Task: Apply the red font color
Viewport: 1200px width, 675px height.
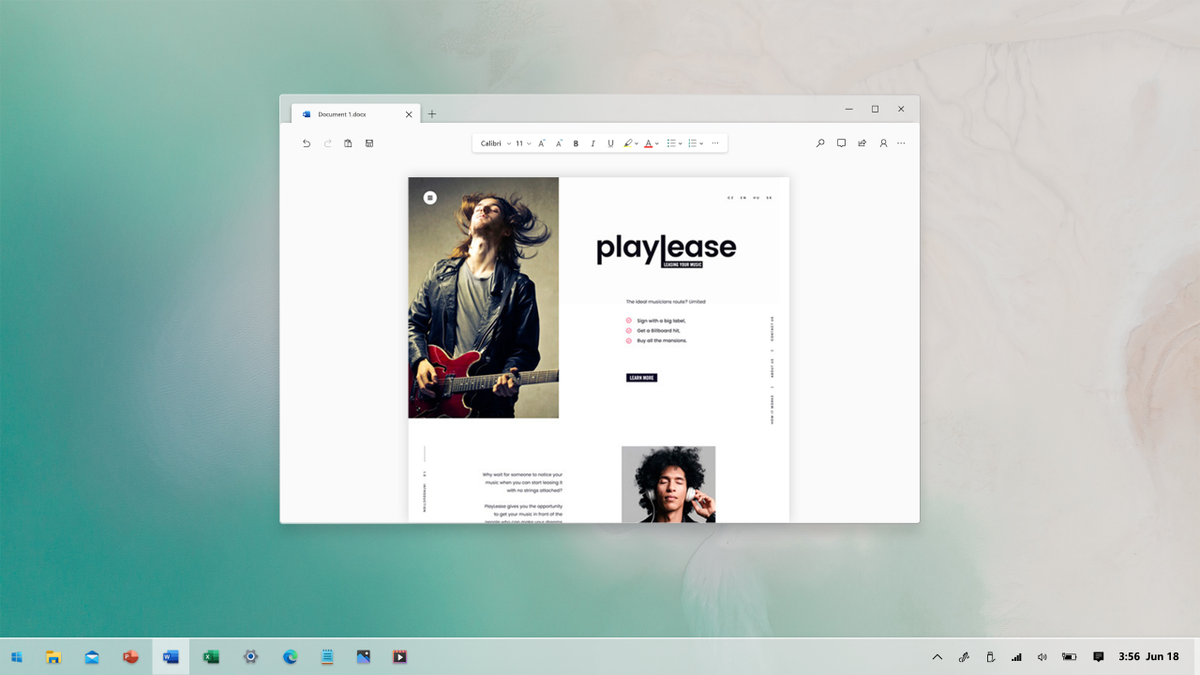Action: [648, 144]
